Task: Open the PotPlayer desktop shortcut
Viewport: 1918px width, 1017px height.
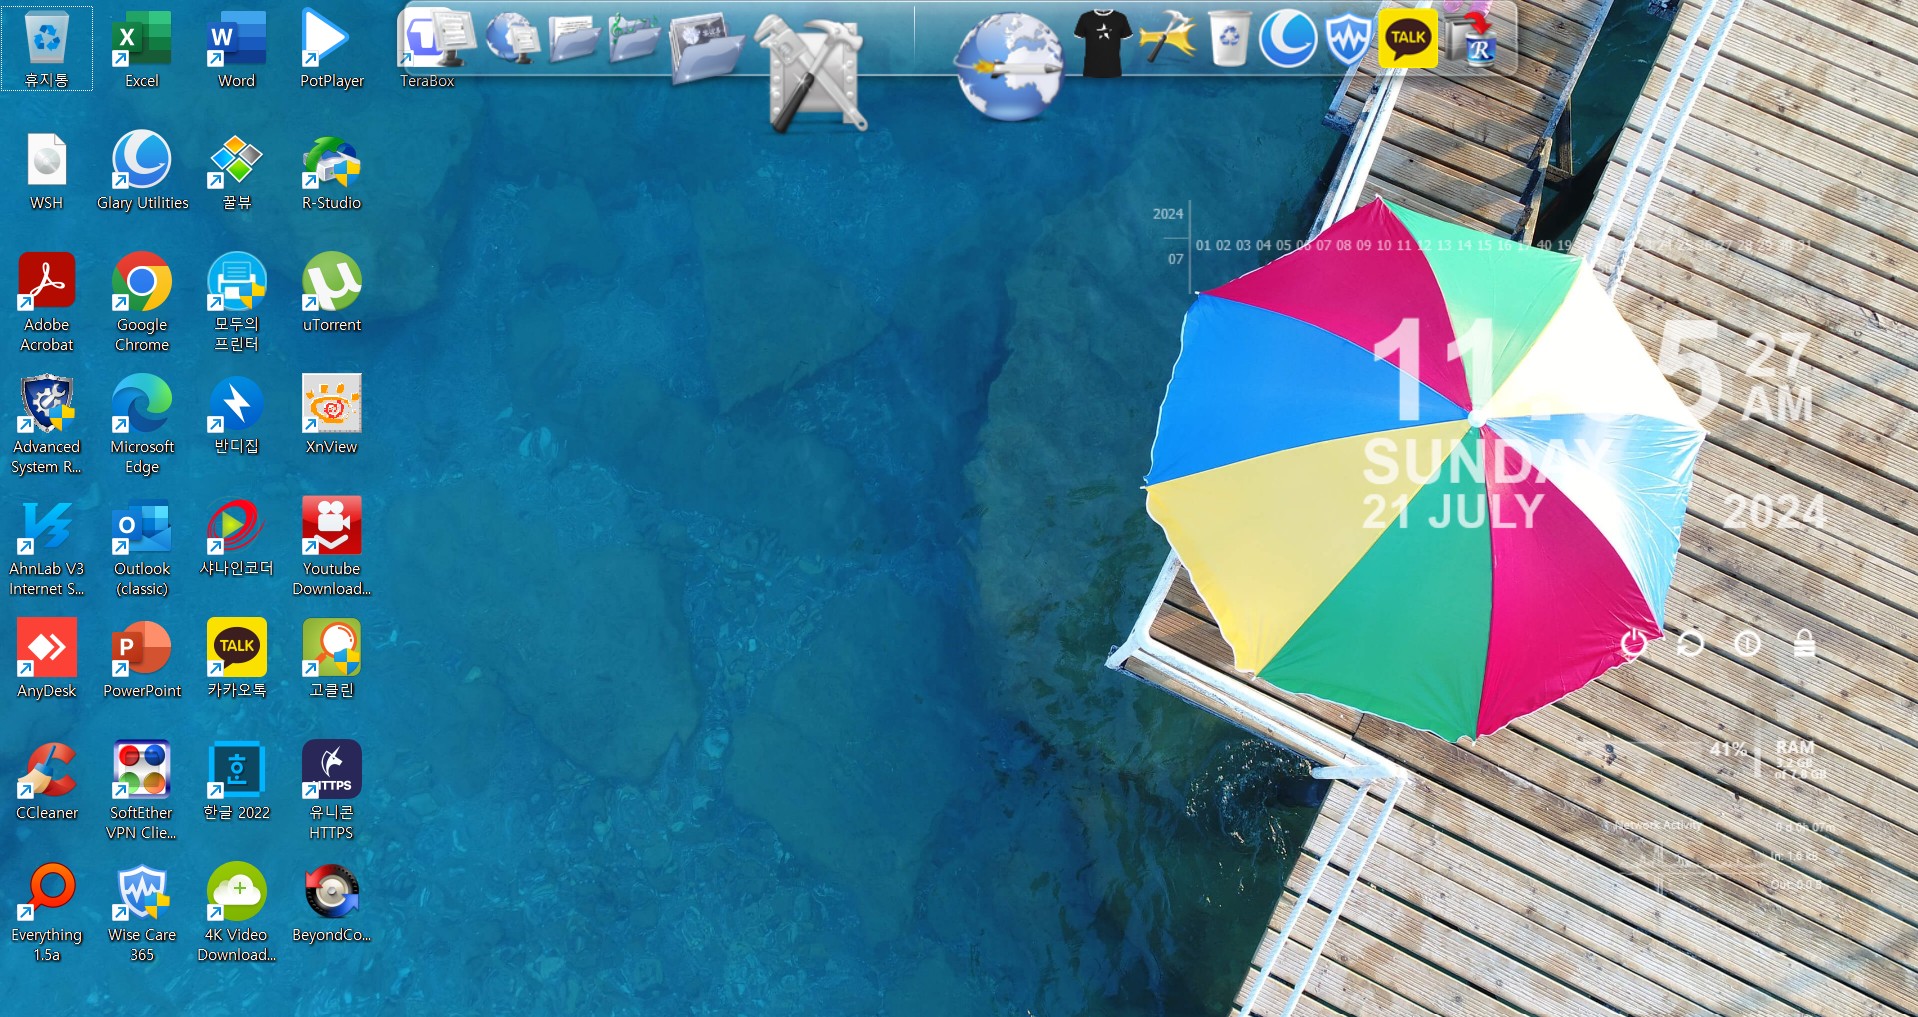Action: point(332,48)
